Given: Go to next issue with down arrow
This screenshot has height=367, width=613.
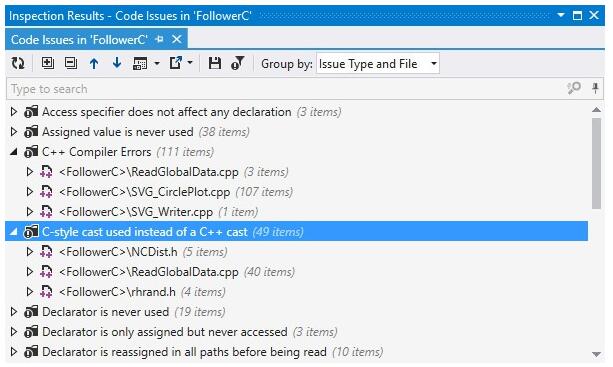Looking at the screenshot, I should coord(117,63).
